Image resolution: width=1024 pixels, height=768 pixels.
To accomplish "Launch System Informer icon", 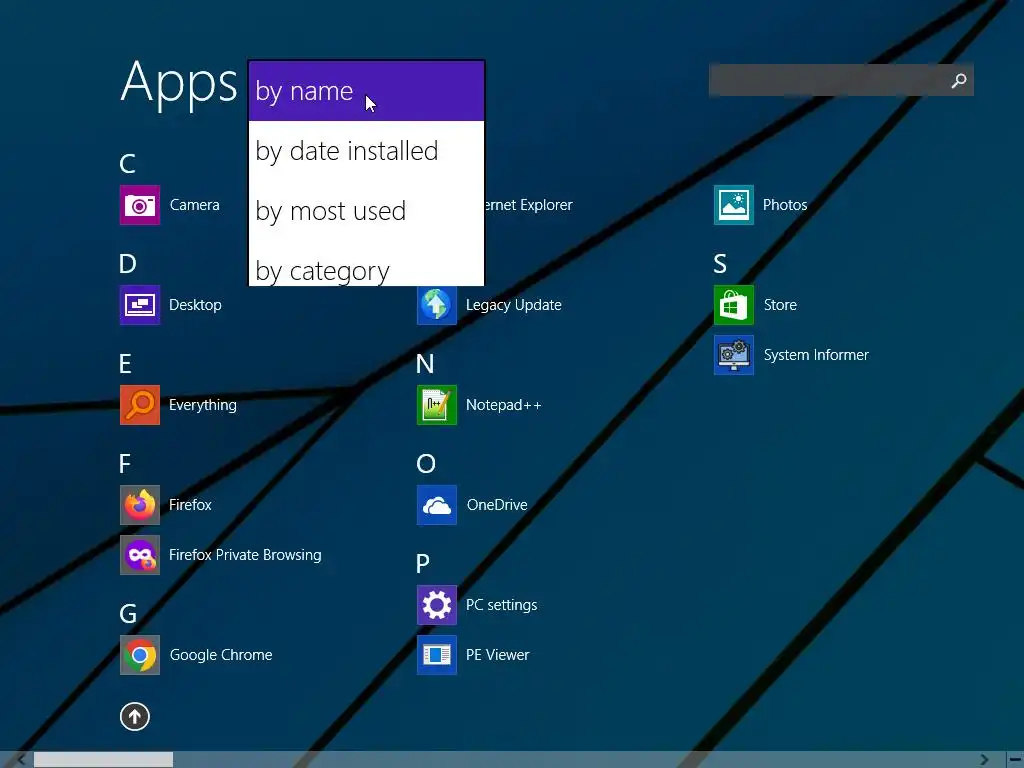I will point(733,355).
